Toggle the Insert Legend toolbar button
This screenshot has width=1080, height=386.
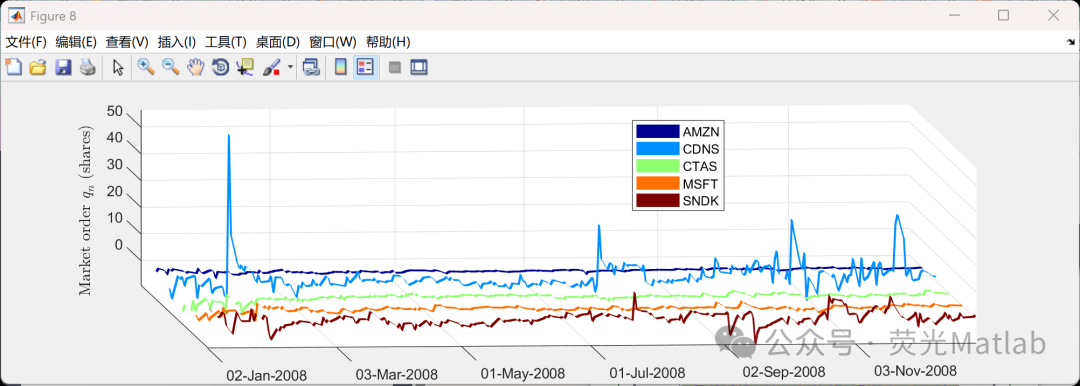point(365,67)
